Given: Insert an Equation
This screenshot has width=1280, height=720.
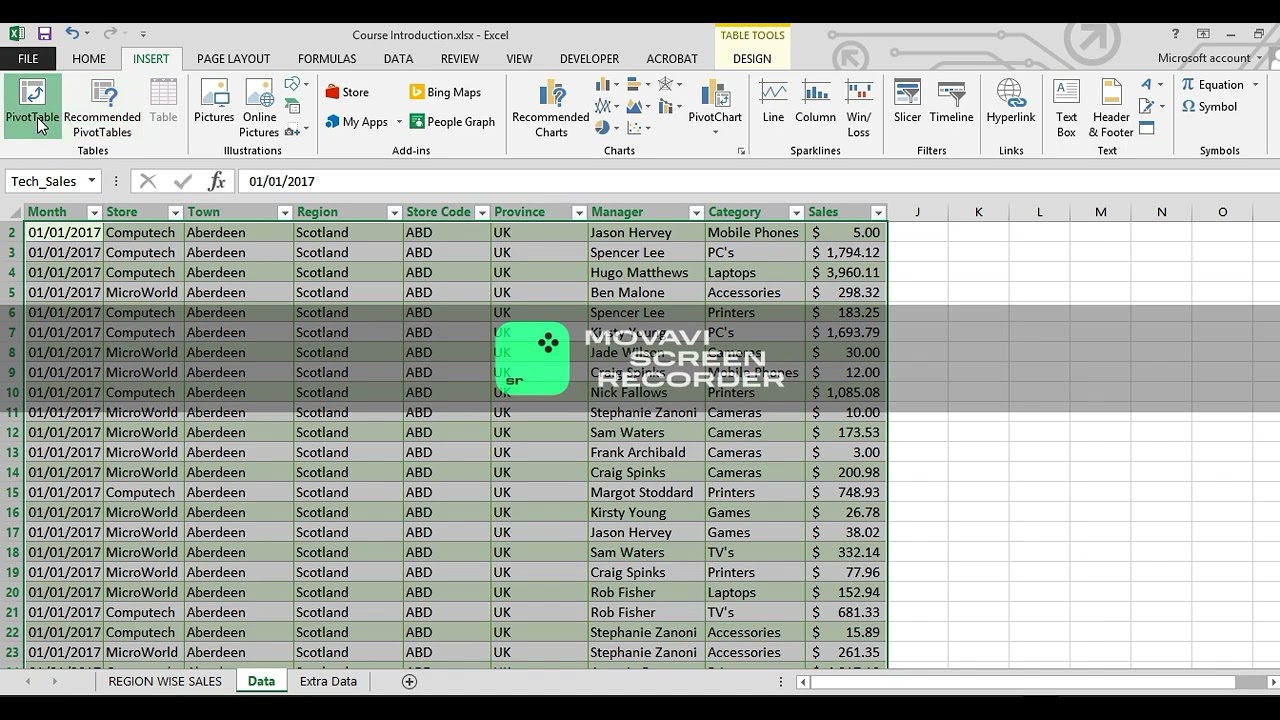Looking at the screenshot, I should point(1213,85).
